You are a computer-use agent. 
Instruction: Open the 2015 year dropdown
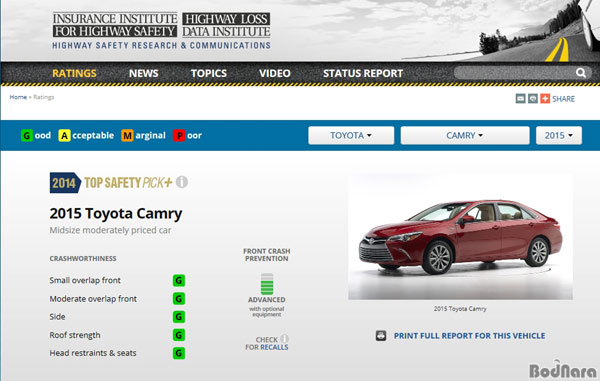(x=559, y=135)
